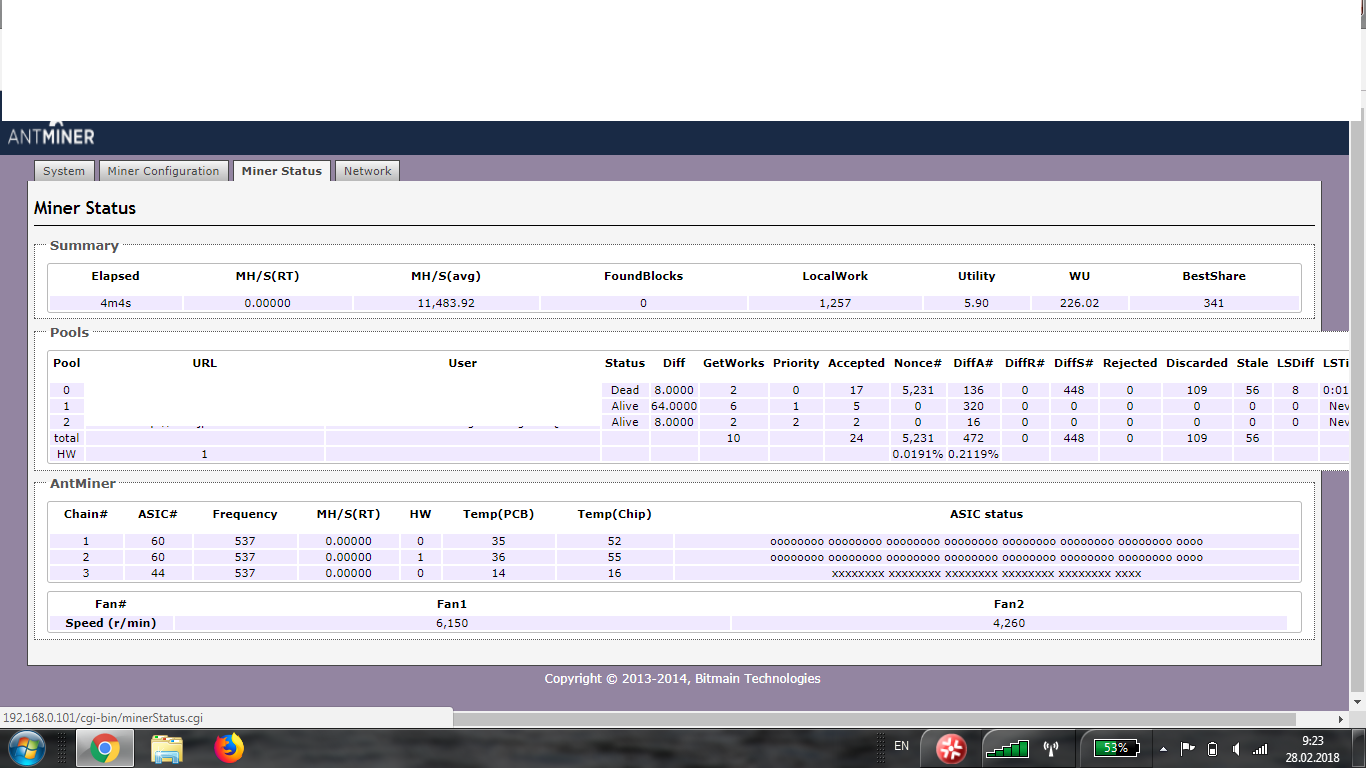Open Google Chrome from taskbar
This screenshot has height=768, width=1366.
[105, 748]
